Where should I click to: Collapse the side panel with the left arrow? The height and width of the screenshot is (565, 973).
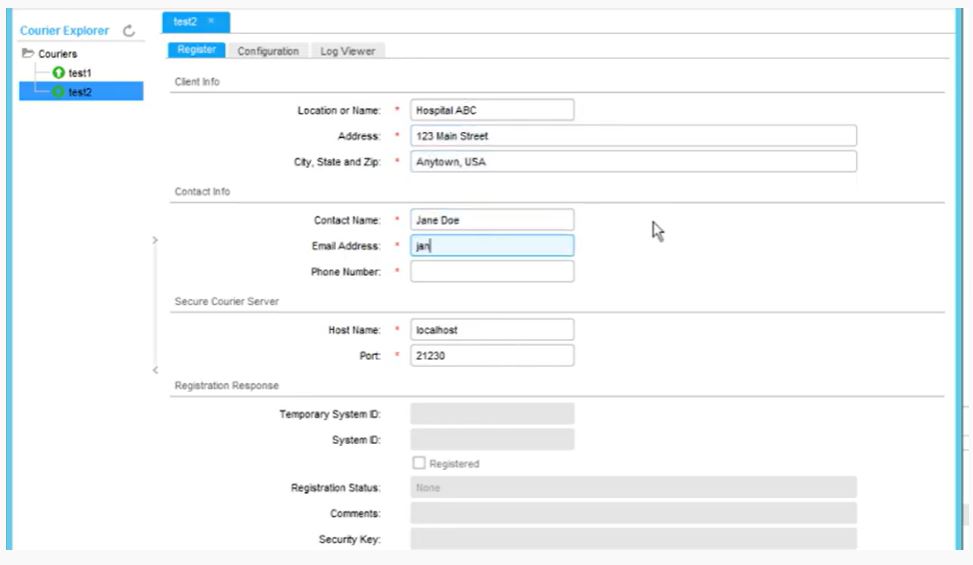tap(155, 370)
